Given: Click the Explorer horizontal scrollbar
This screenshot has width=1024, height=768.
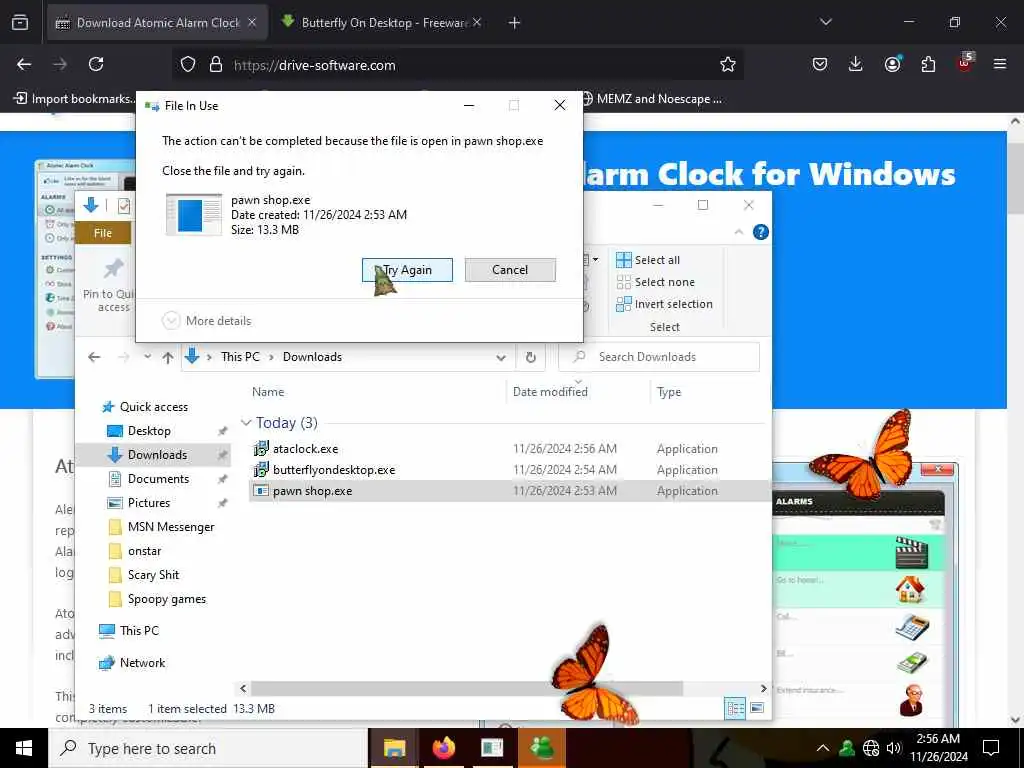Looking at the screenshot, I should click(x=467, y=688).
